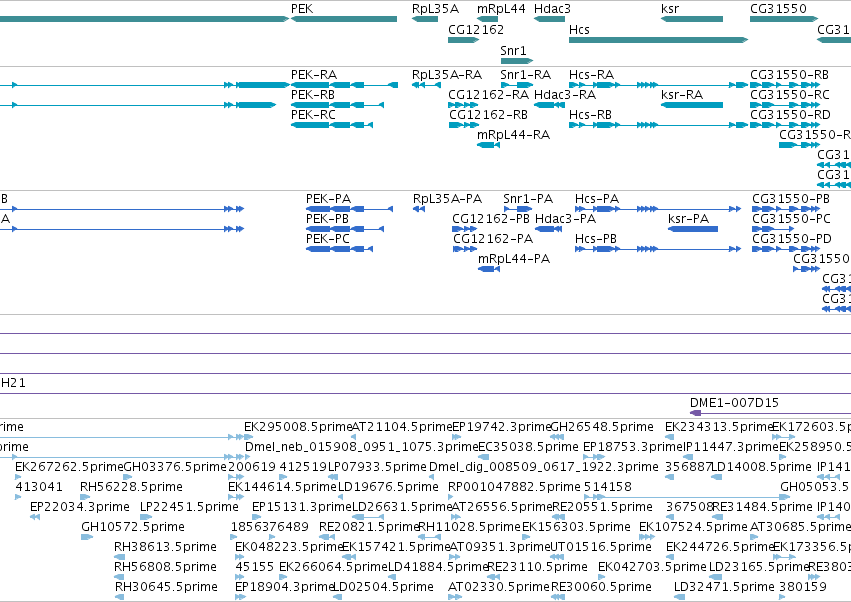
Task: Select transcript PEK-RC
Action: 332,125
